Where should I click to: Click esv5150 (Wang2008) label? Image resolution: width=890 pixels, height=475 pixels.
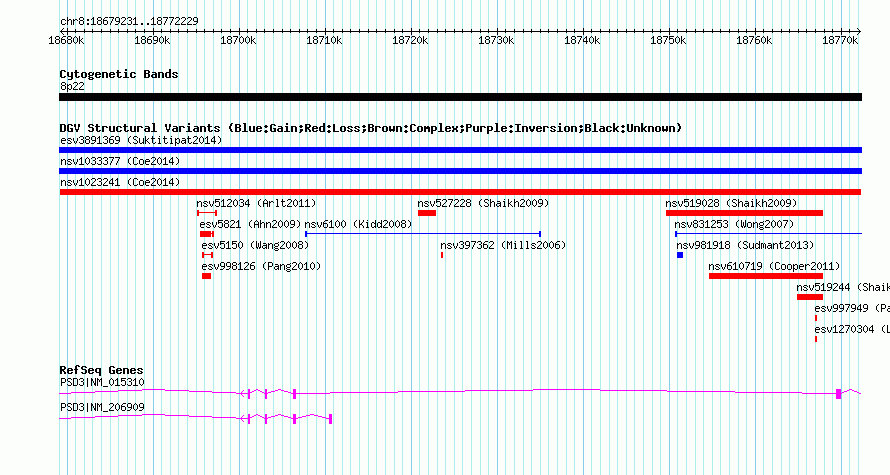click(255, 245)
